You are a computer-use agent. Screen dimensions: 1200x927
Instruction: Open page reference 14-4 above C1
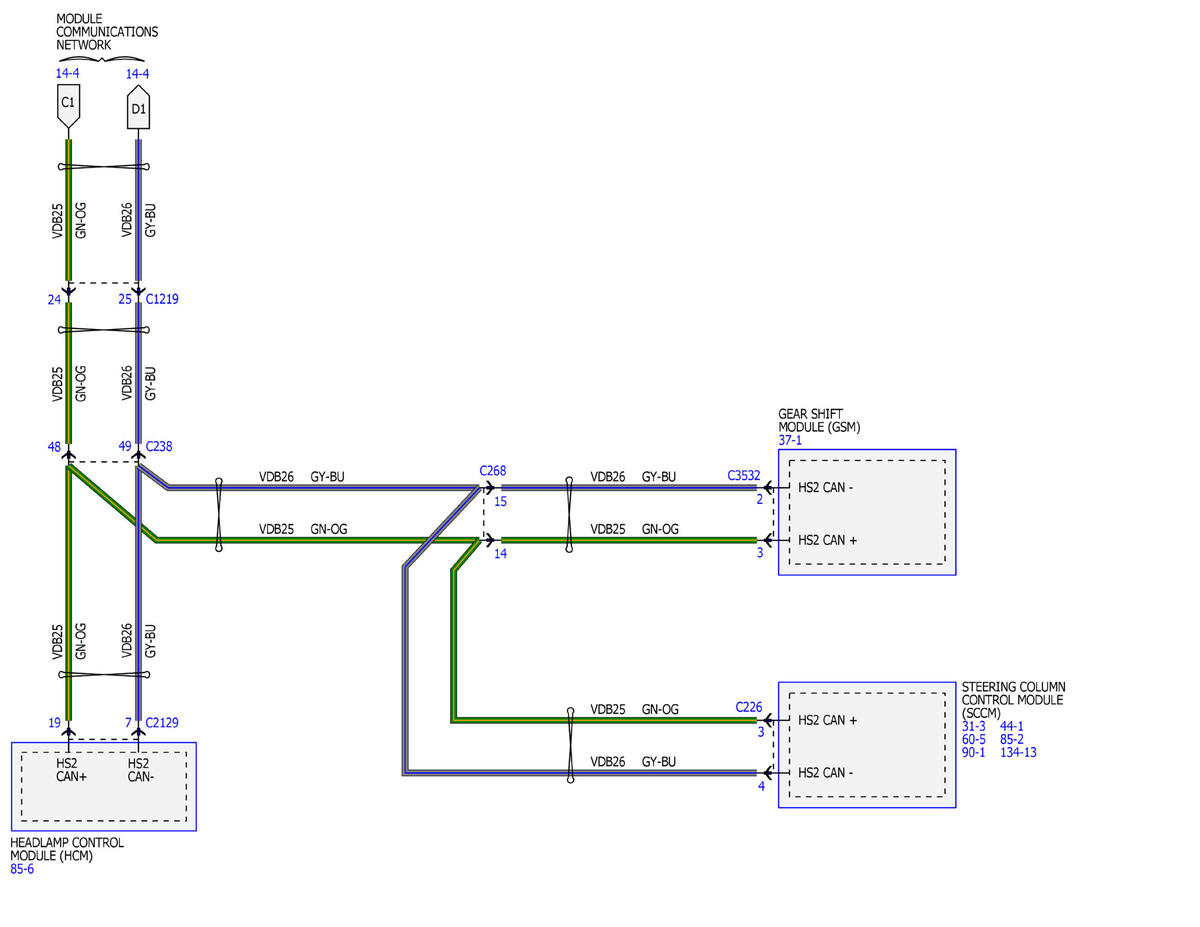[67, 74]
